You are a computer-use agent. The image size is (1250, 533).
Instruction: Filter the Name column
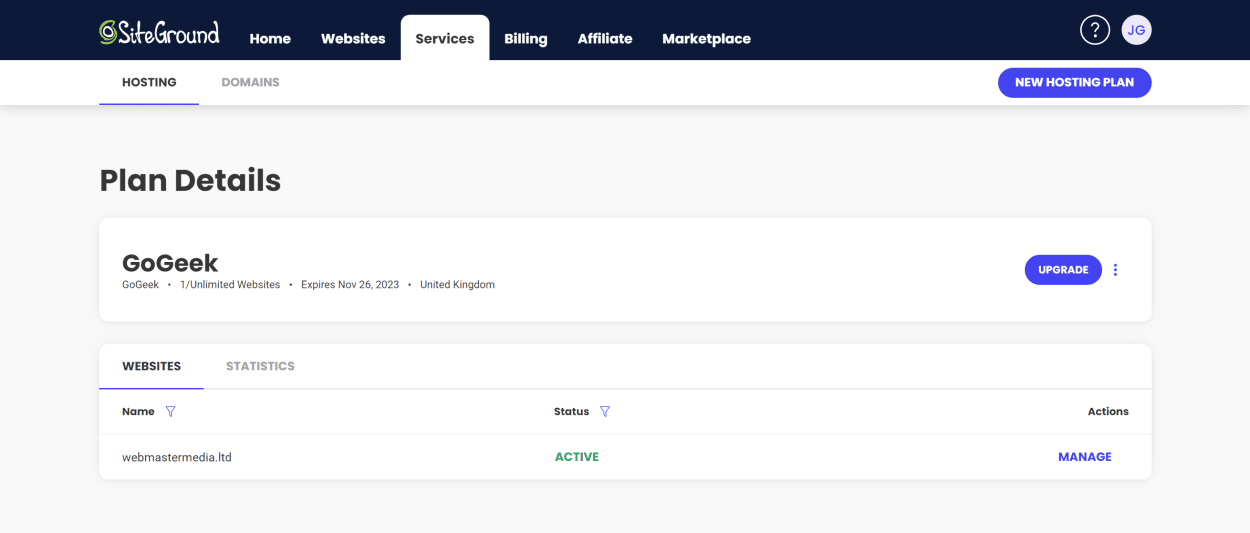[x=170, y=412]
